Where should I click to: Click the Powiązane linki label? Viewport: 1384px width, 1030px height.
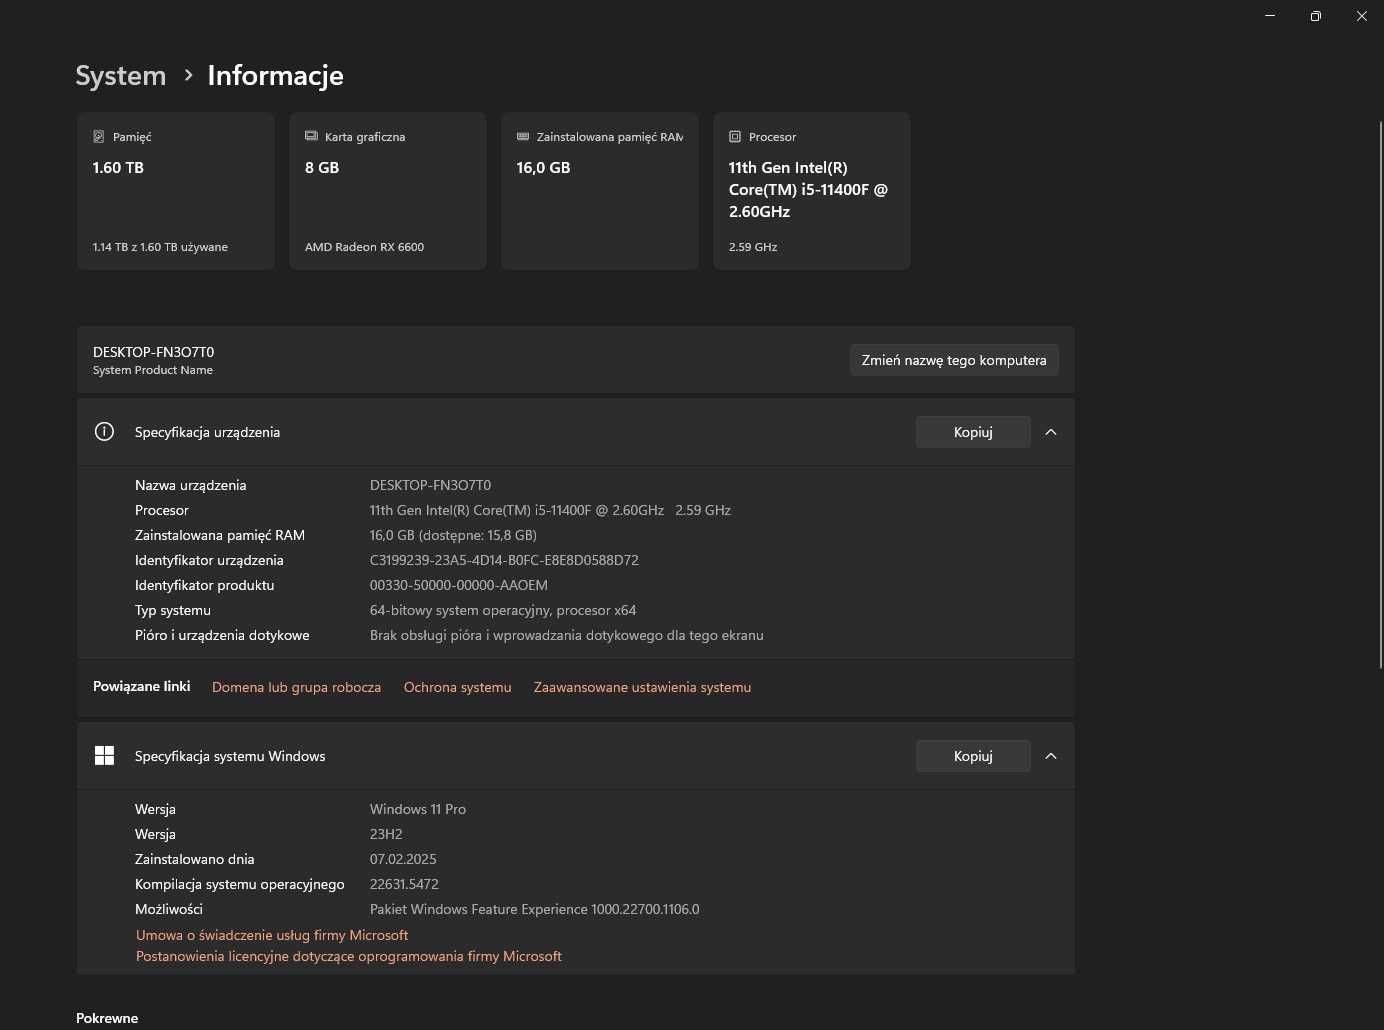141,686
